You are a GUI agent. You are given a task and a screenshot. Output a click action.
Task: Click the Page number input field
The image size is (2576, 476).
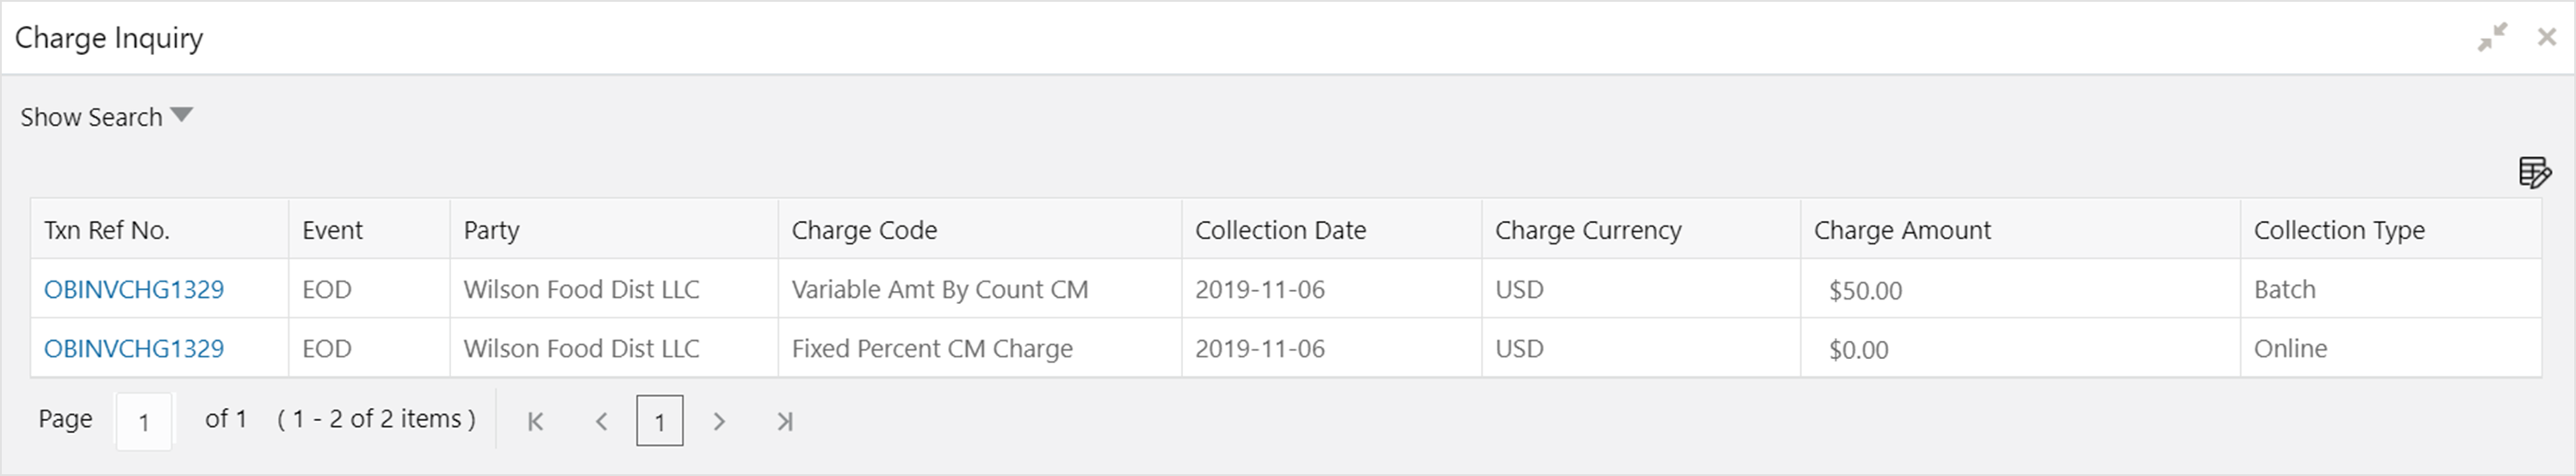pos(144,421)
